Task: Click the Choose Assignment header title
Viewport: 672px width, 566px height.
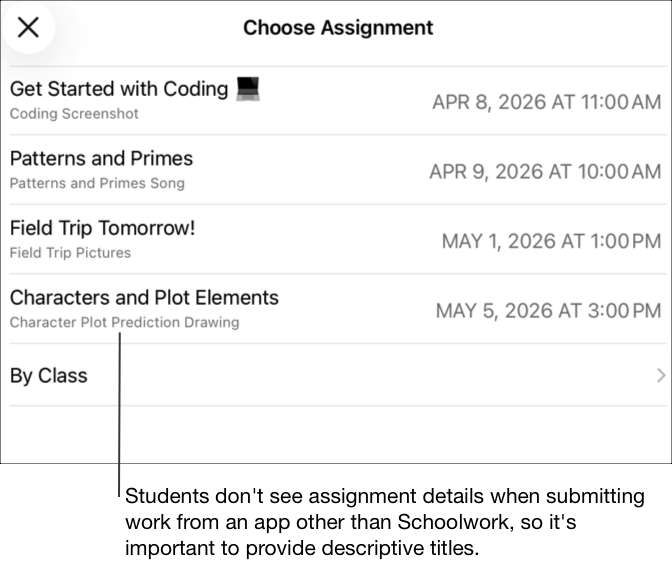Action: (338, 28)
